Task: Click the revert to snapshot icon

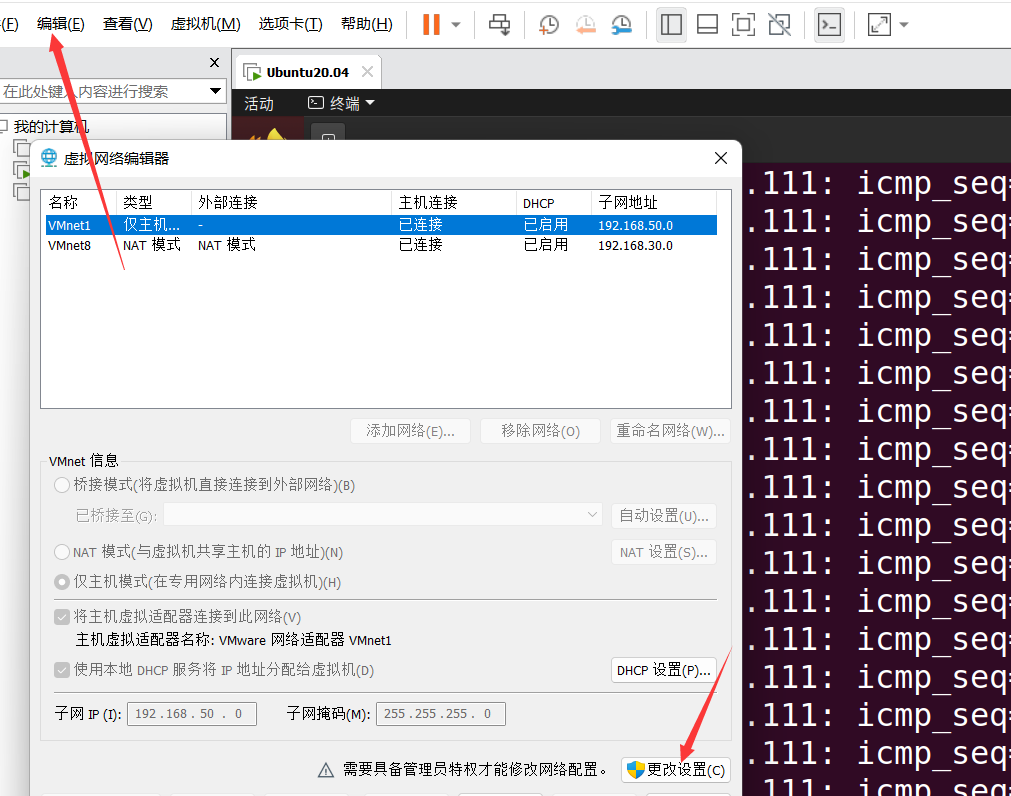Action: tap(585, 24)
